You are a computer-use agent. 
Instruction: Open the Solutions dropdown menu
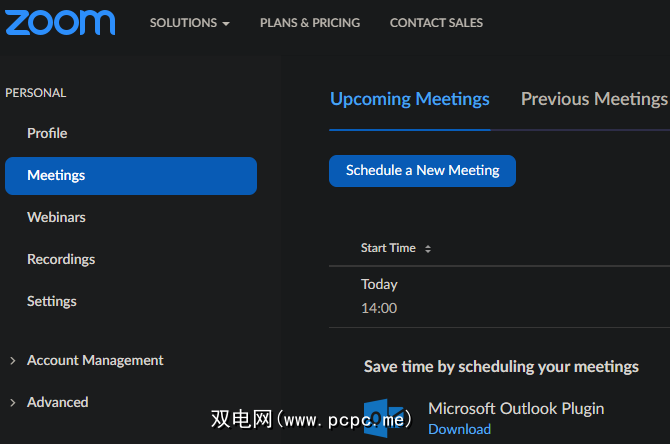189,23
